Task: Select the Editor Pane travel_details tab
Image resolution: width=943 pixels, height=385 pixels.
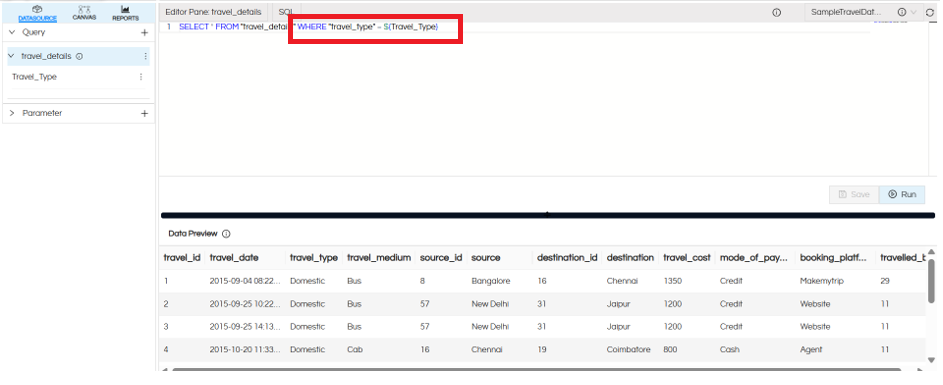Action: coord(213,12)
